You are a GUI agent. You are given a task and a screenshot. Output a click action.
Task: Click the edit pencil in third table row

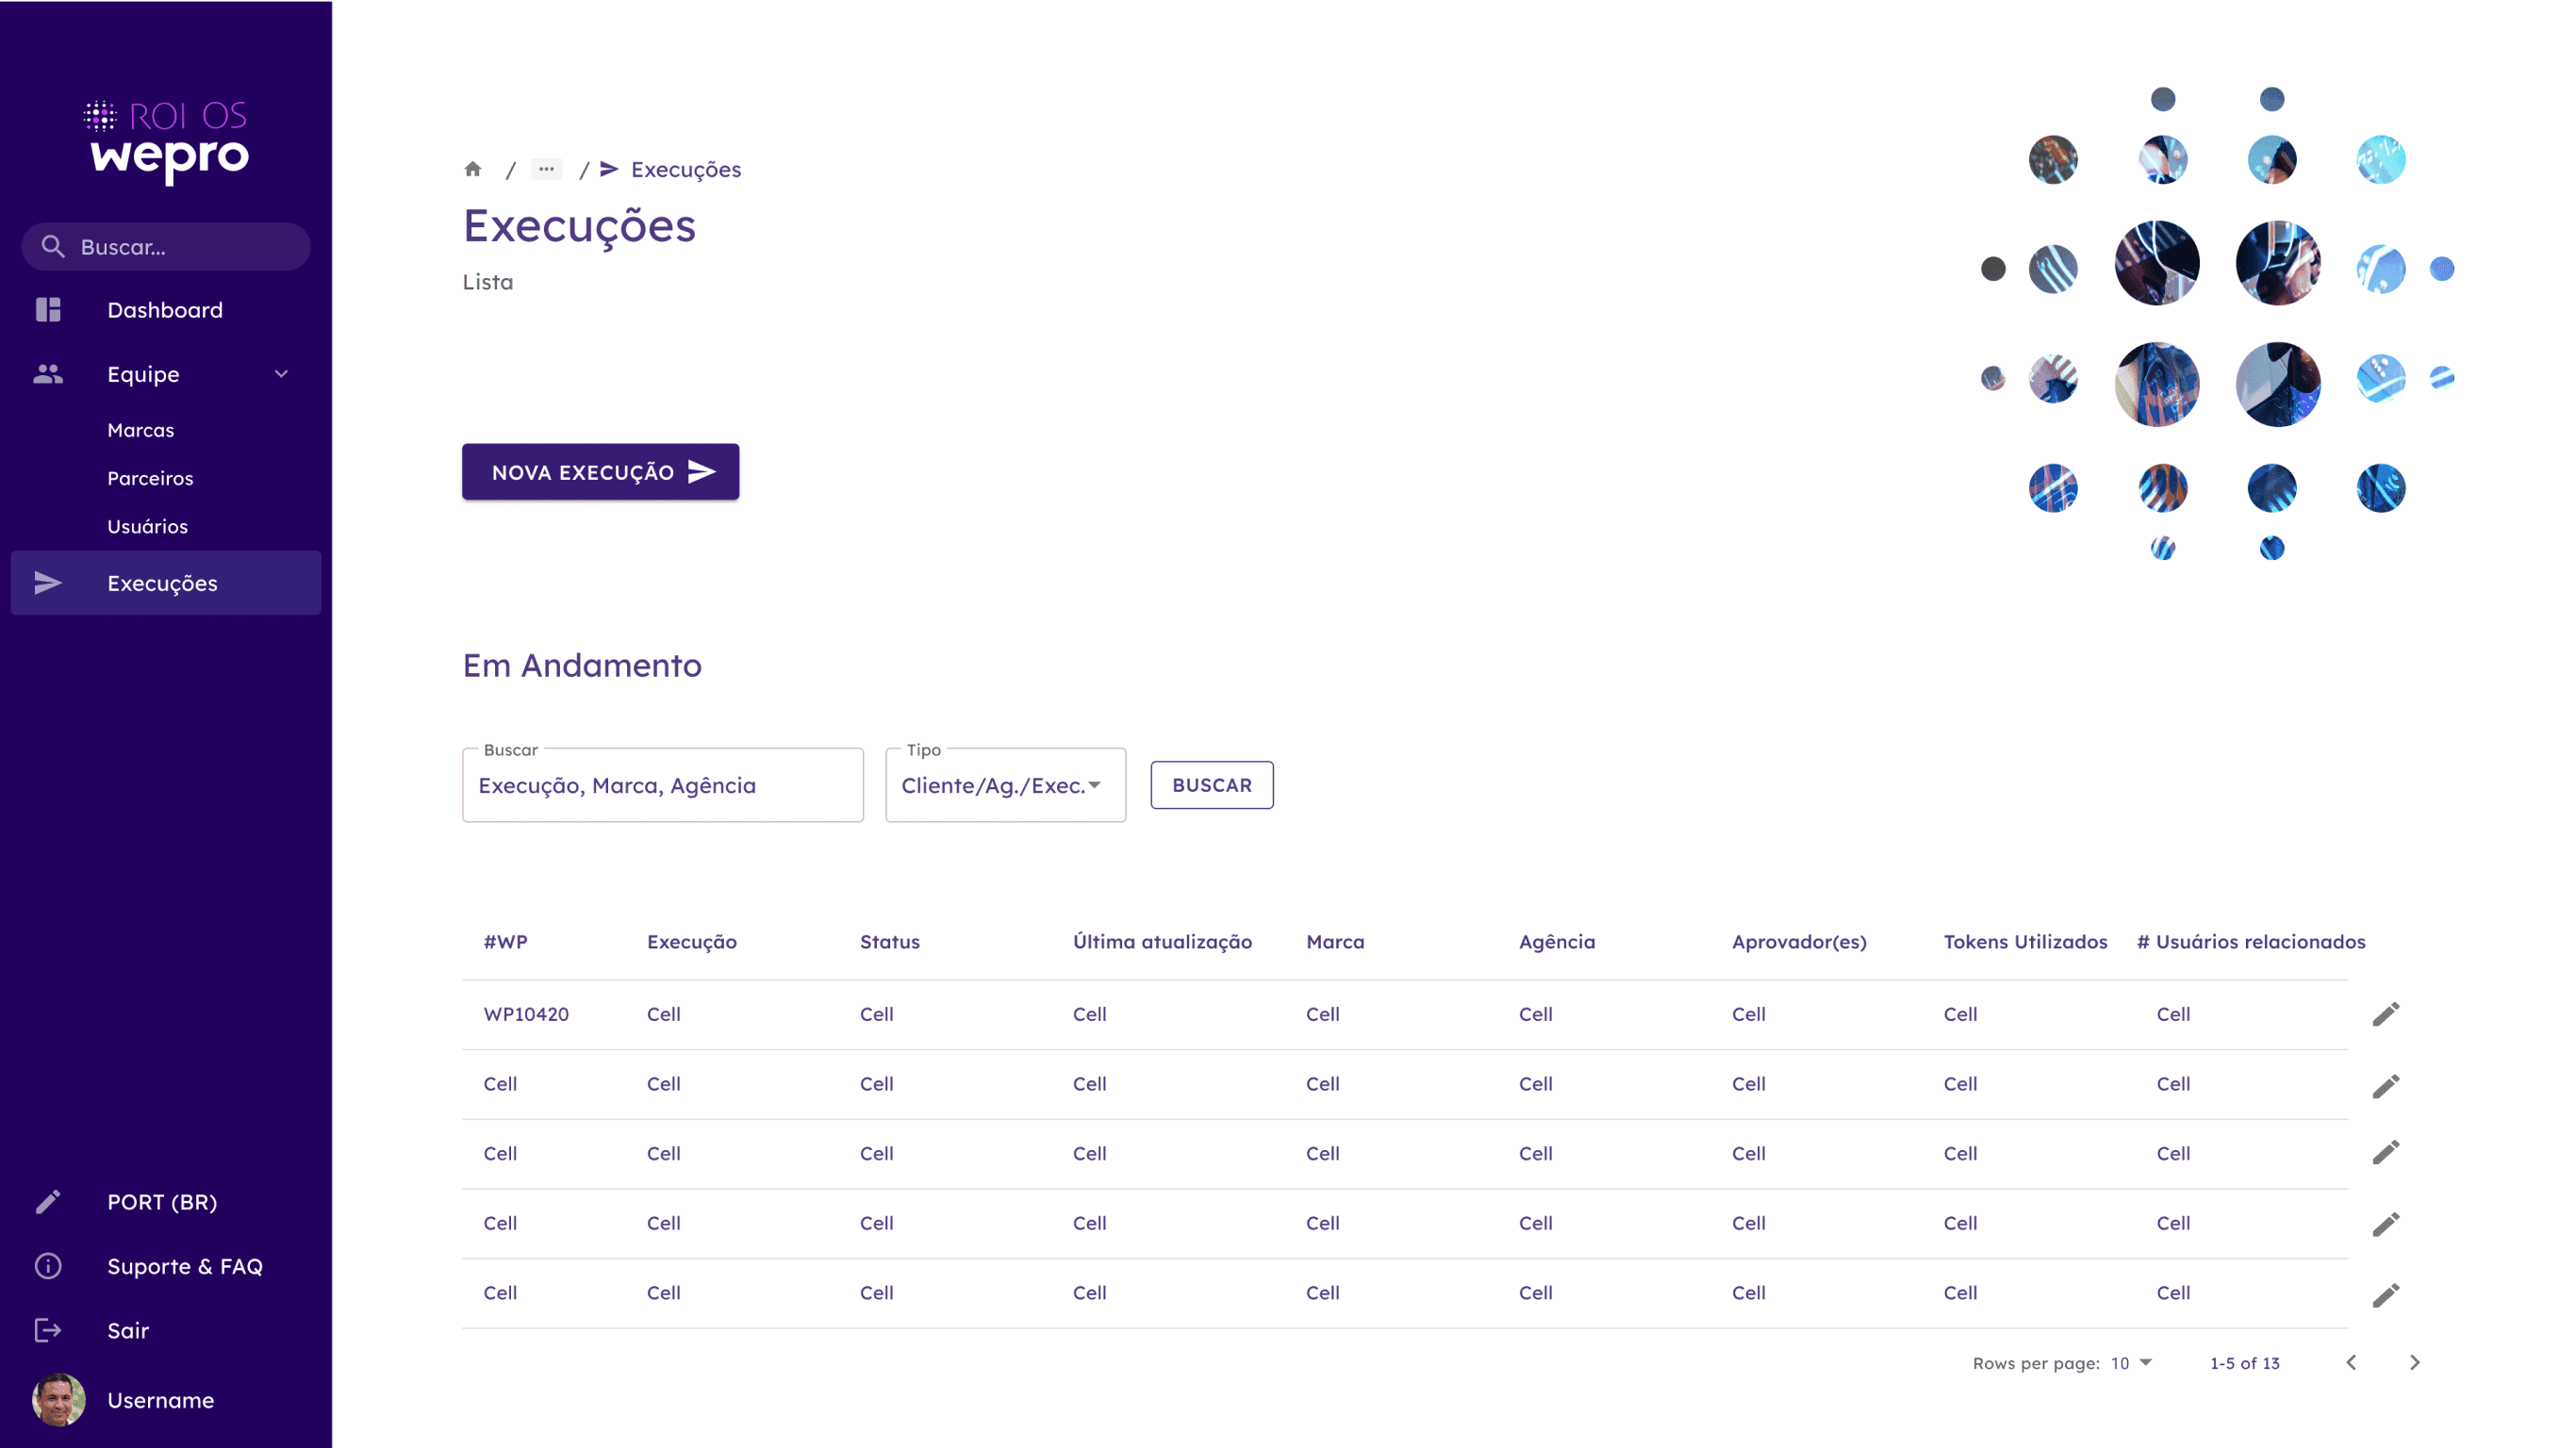tap(2386, 1152)
